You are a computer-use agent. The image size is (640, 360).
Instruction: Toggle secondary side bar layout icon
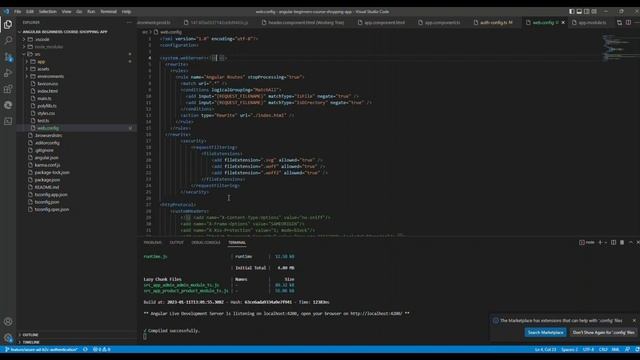point(587,11)
